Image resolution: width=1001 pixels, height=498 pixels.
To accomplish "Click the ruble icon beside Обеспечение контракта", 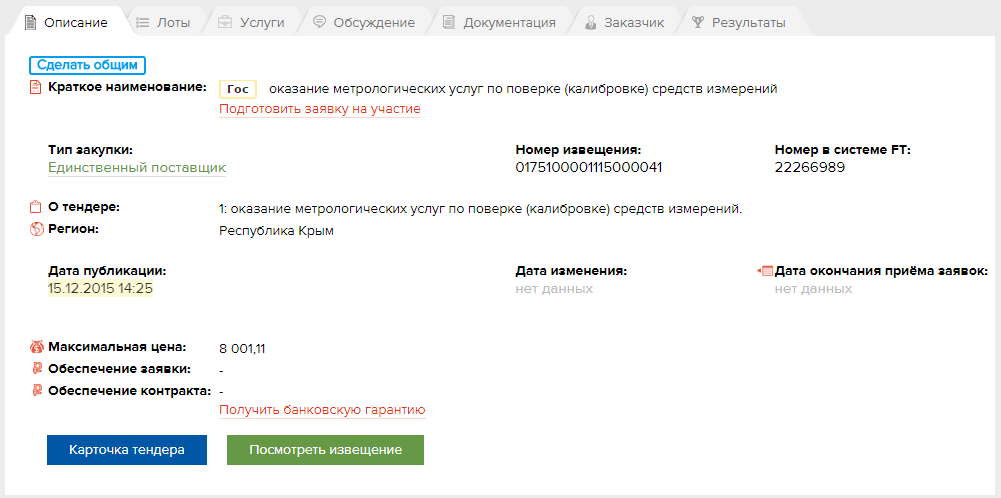I will [x=36, y=389].
